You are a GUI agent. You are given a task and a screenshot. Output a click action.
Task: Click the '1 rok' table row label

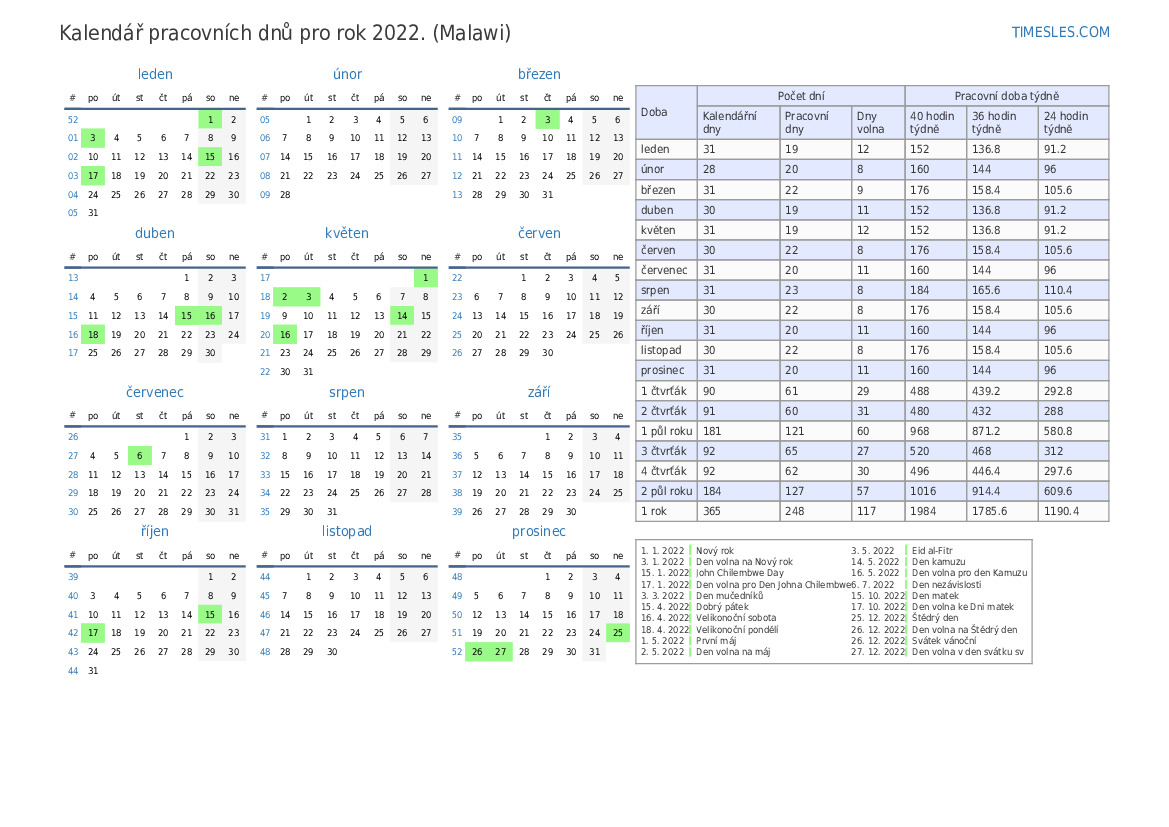tap(657, 511)
